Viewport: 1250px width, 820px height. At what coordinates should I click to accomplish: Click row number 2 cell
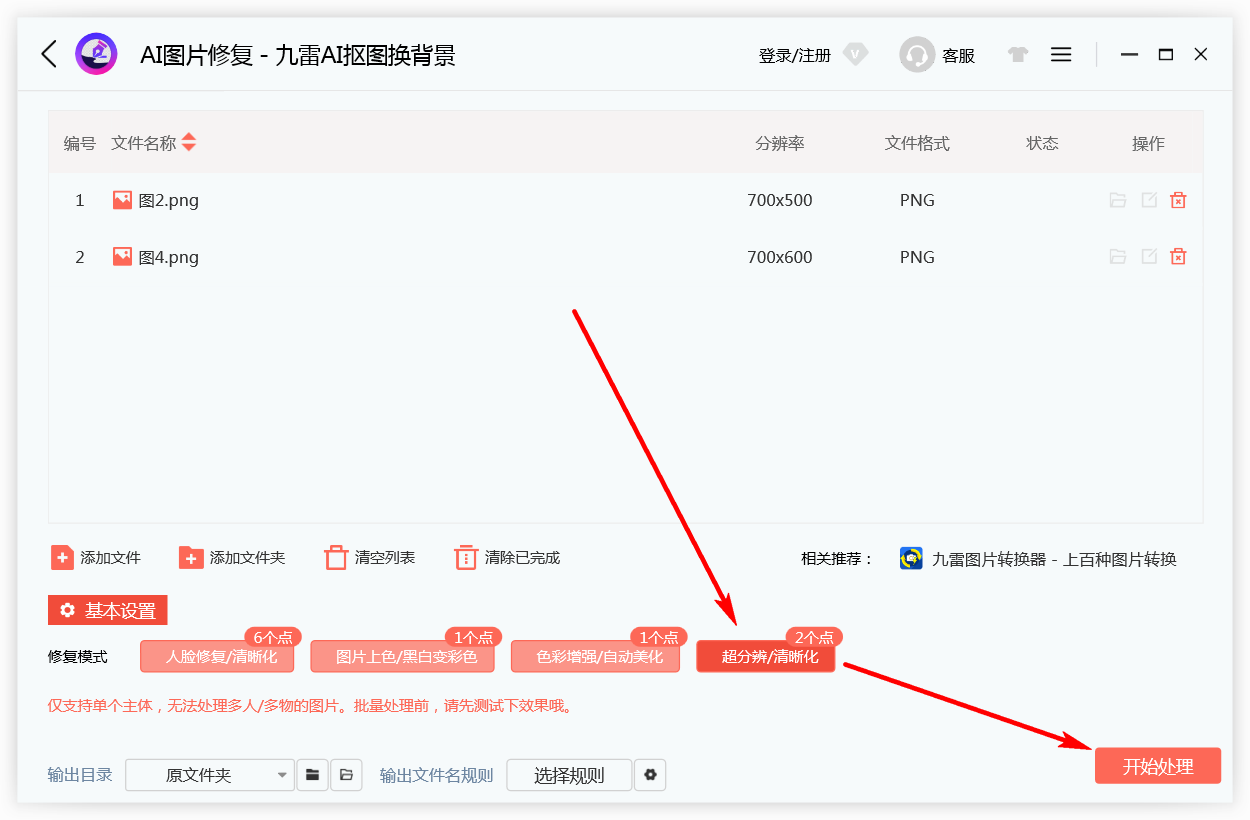tap(80, 257)
